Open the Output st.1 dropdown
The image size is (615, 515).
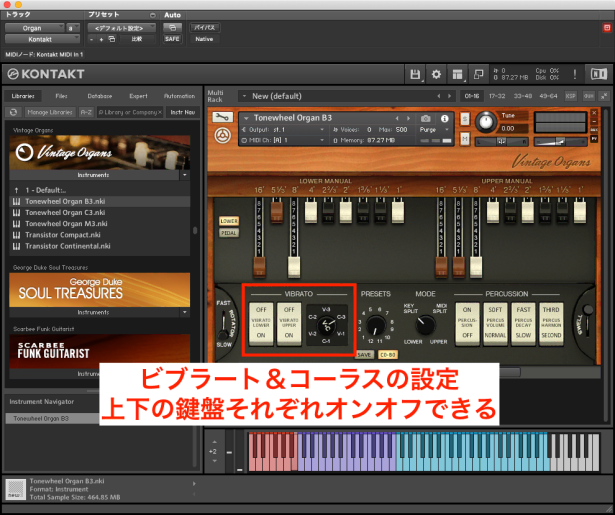[x=283, y=129]
